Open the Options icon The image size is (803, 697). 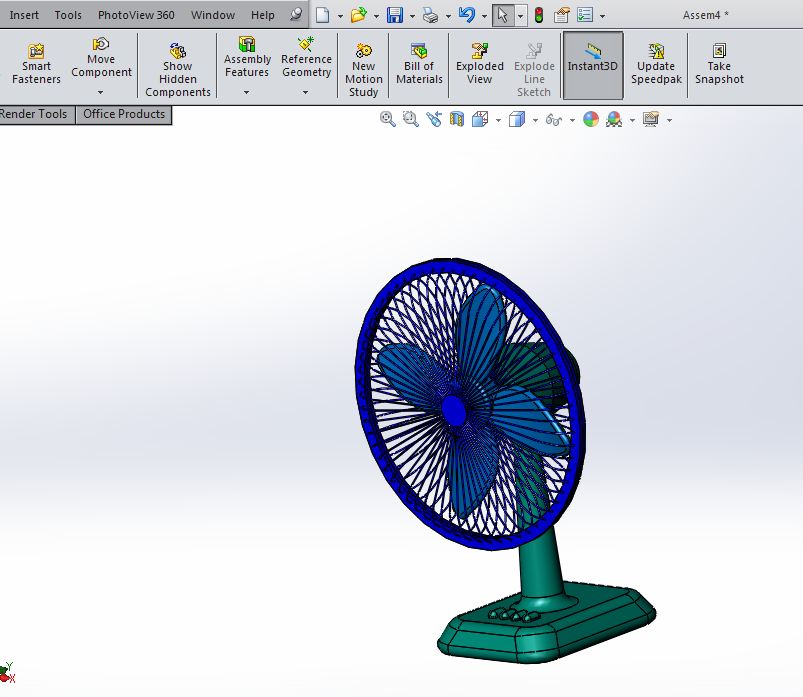point(585,15)
